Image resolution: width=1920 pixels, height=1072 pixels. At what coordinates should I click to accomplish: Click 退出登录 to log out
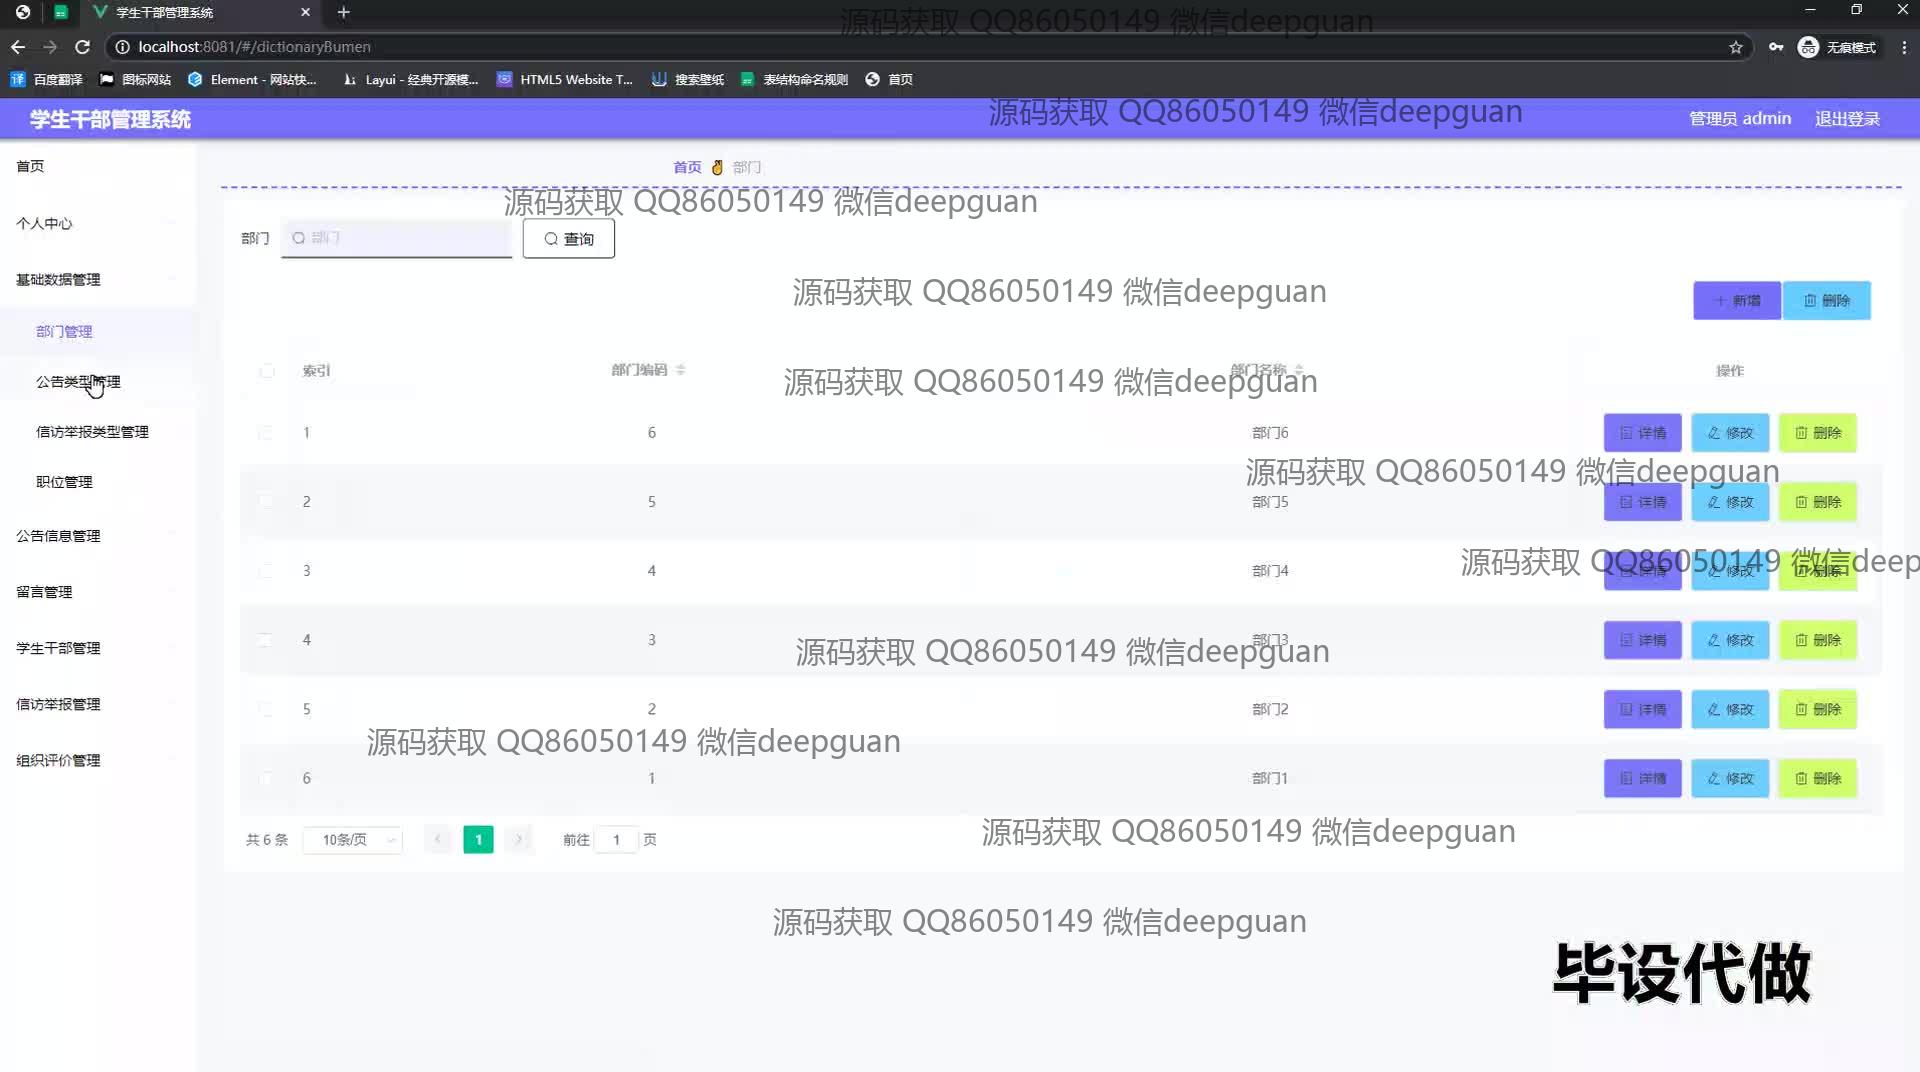tap(1847, 119)
